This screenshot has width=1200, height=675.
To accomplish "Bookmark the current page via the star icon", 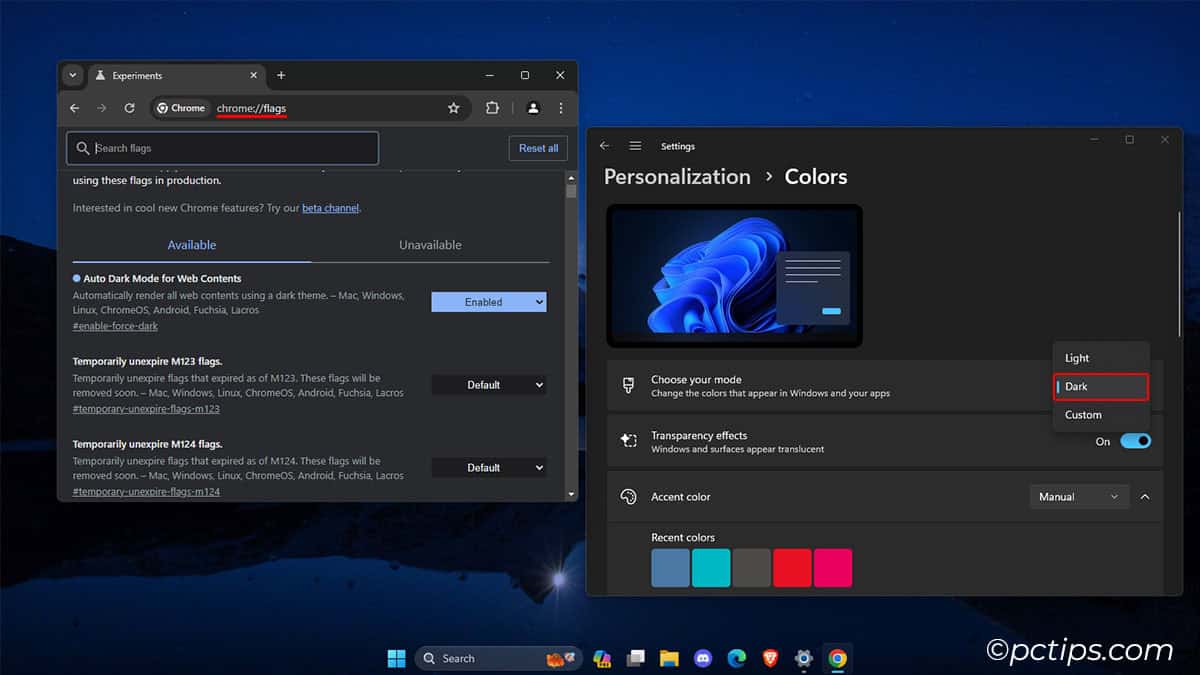I will tap(454, 108).
